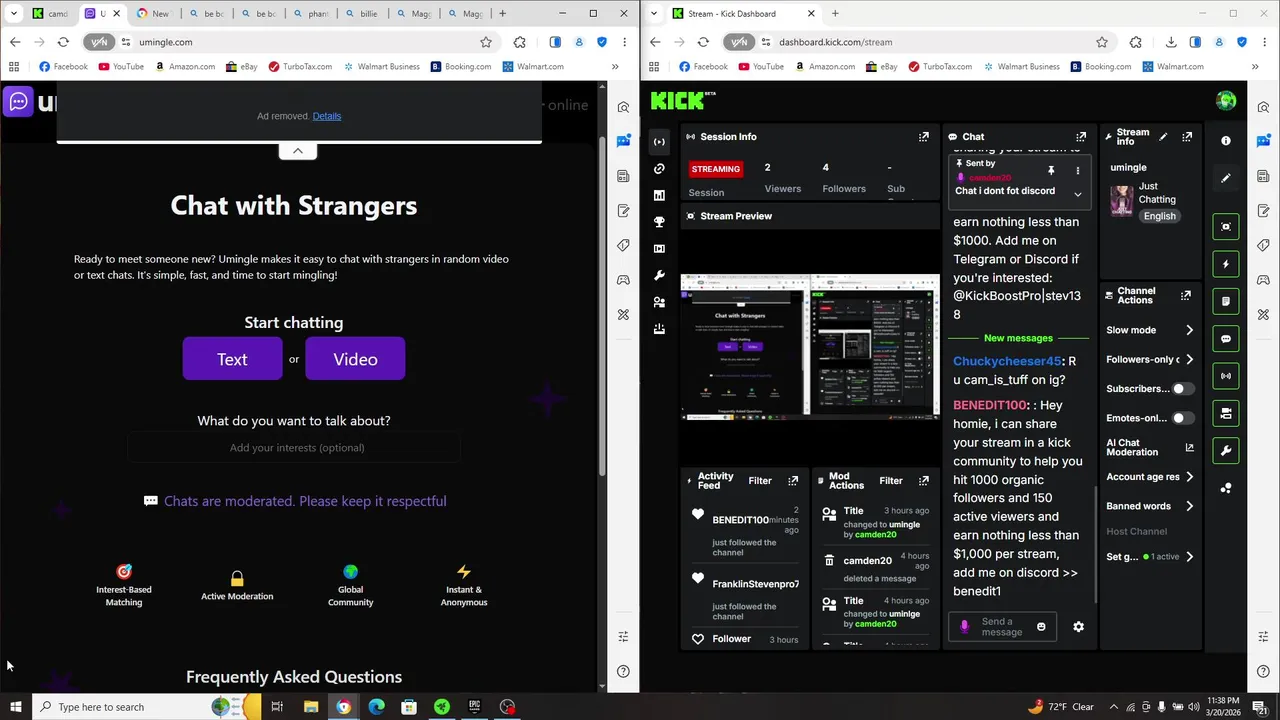1280x720 pixels.
Task: Toggle VPN badge in Kick dashboard address bar
Action: (x=739, y=42)
